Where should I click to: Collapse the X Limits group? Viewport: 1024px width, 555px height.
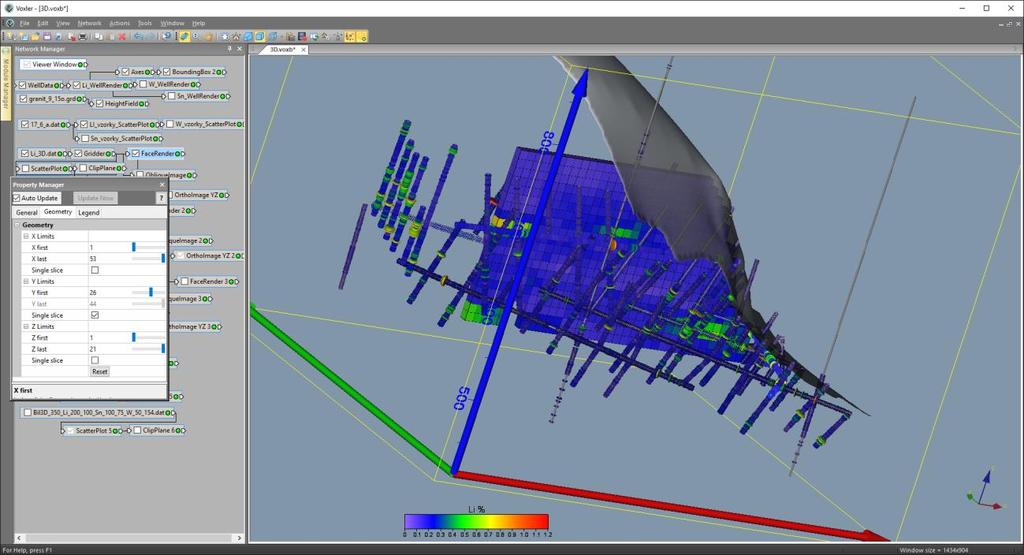click(26, 236)
